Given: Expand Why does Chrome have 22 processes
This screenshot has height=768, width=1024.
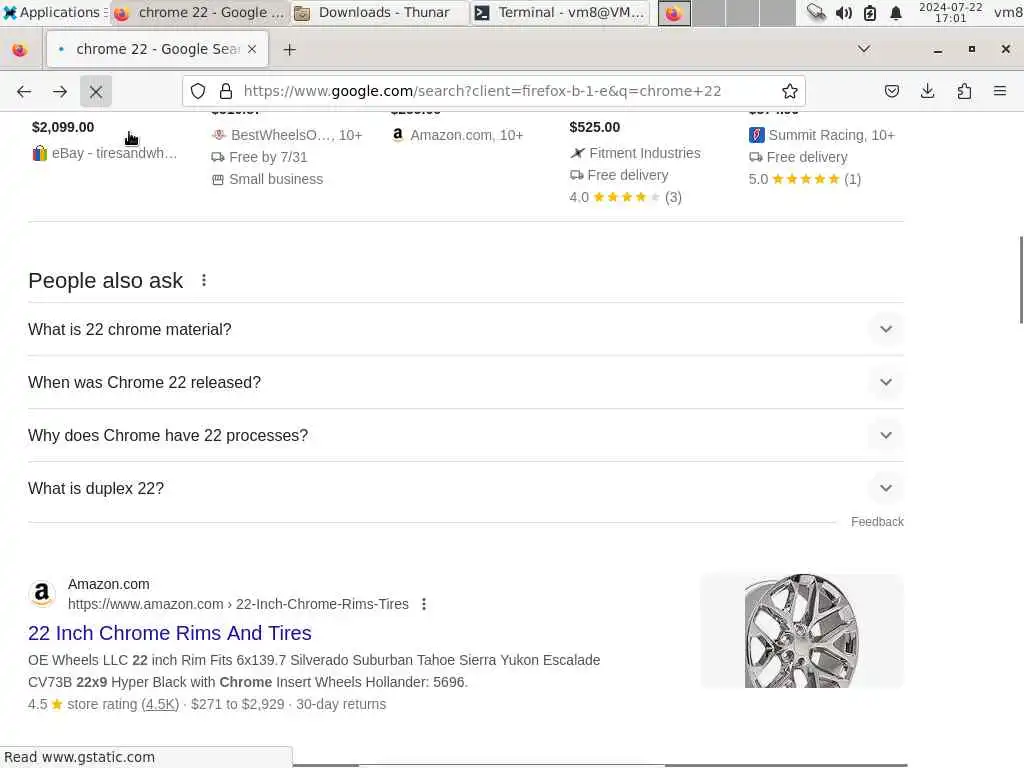Looking at the screenshot, I should click(x=466, y=435).
